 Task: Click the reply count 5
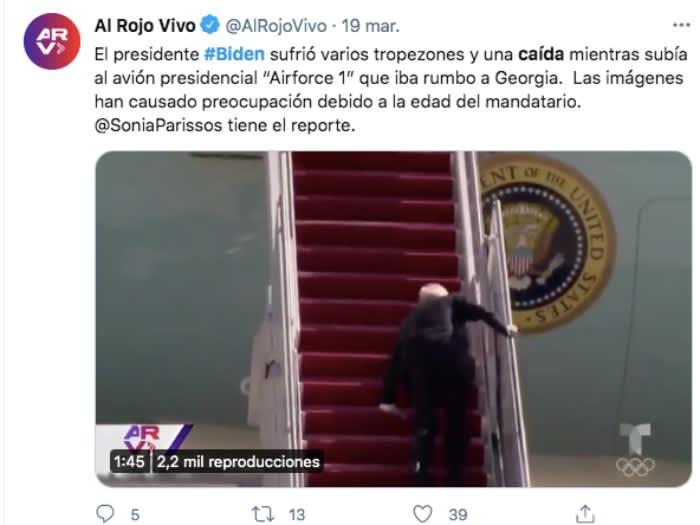(x=135, y=515)
